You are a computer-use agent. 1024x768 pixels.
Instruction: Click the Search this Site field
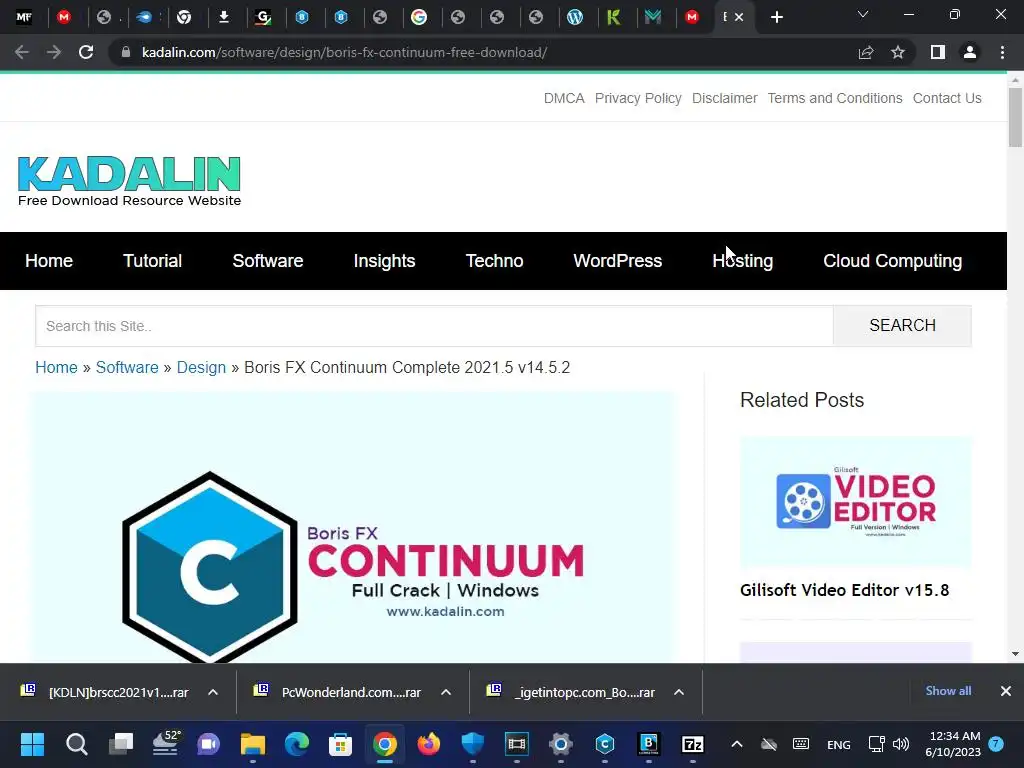pyautogui.click(x=434, y=326)
